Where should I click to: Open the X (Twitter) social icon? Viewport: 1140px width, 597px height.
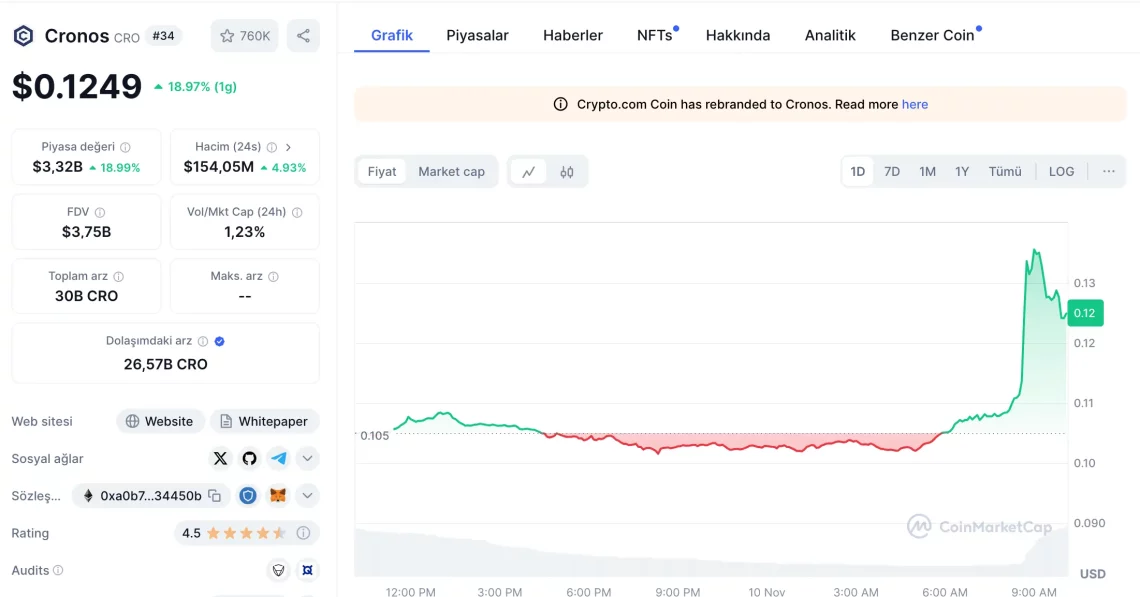pos(220,458)
